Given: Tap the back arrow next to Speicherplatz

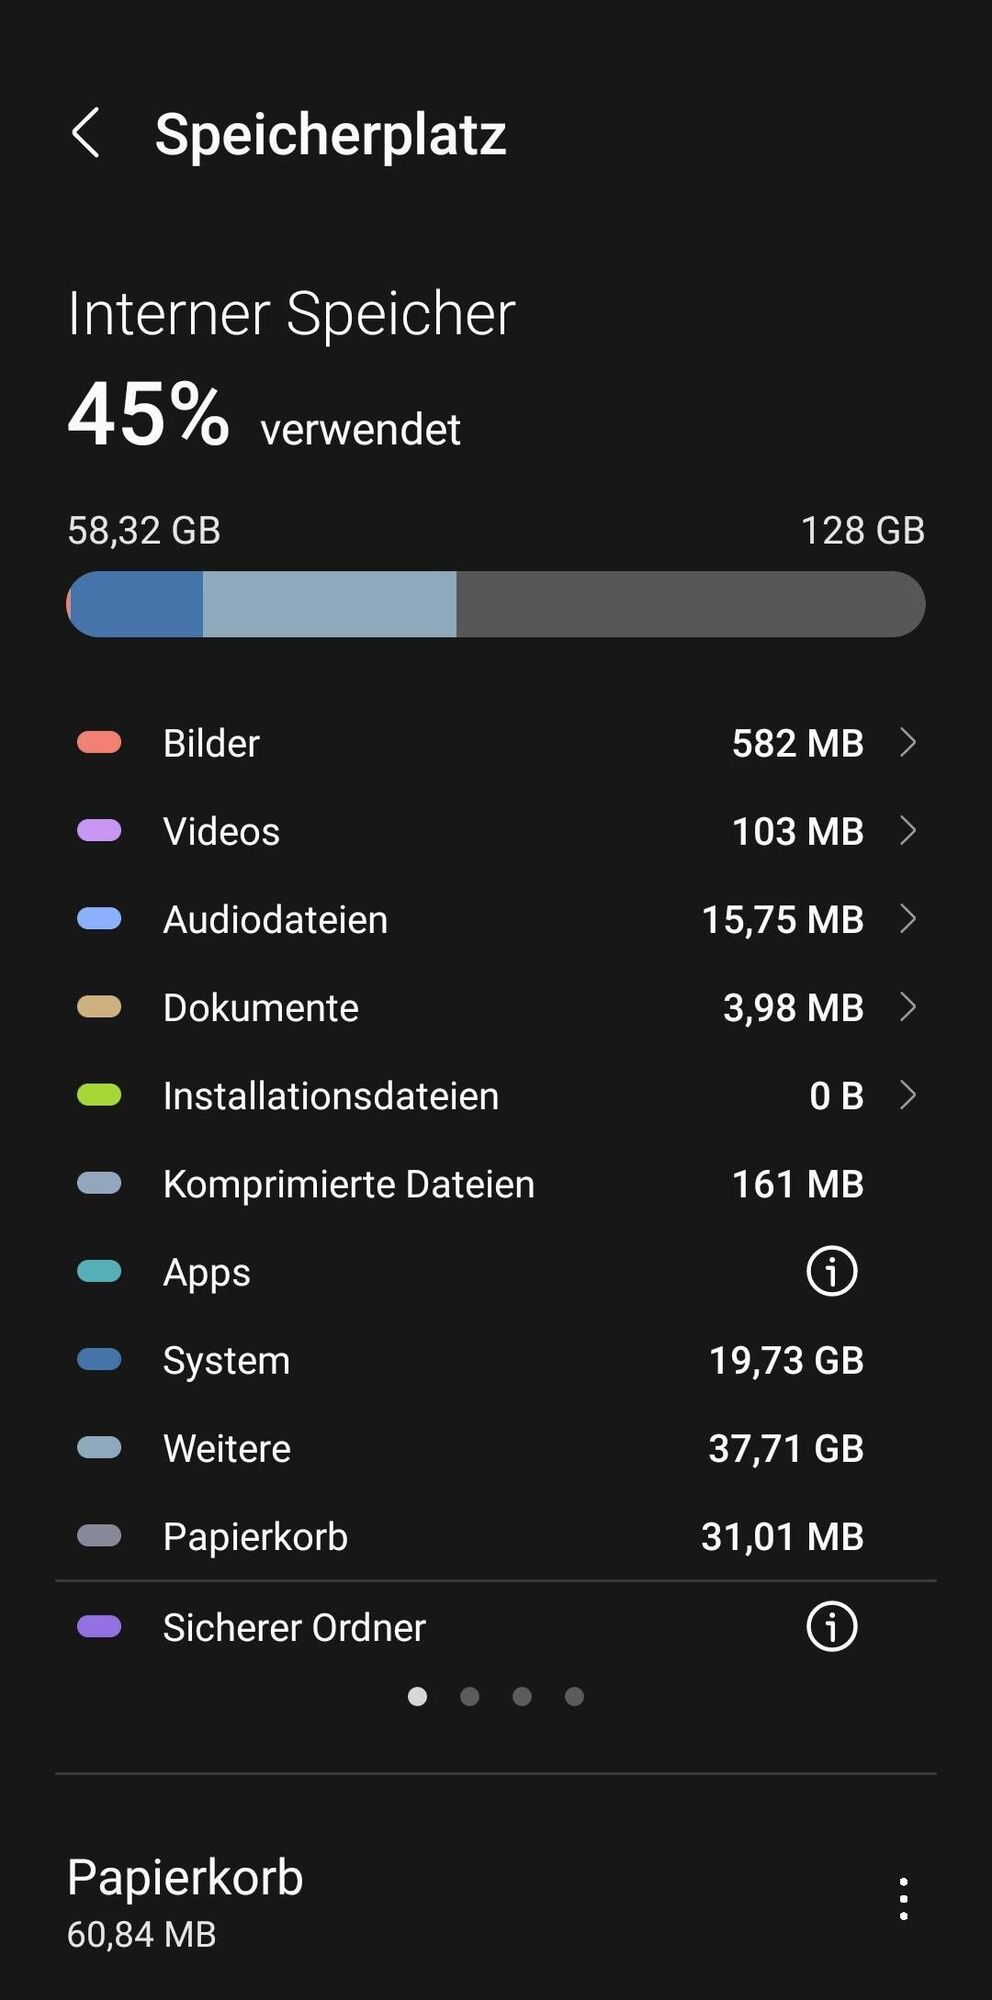Looking at the screenshot, I should 86,133.
